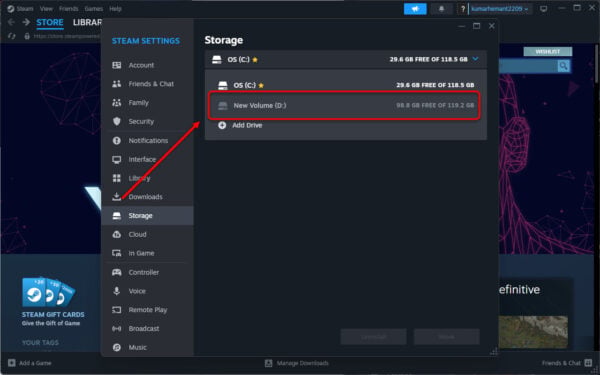Choose OS (C:) in drive list

click(346, 85)
